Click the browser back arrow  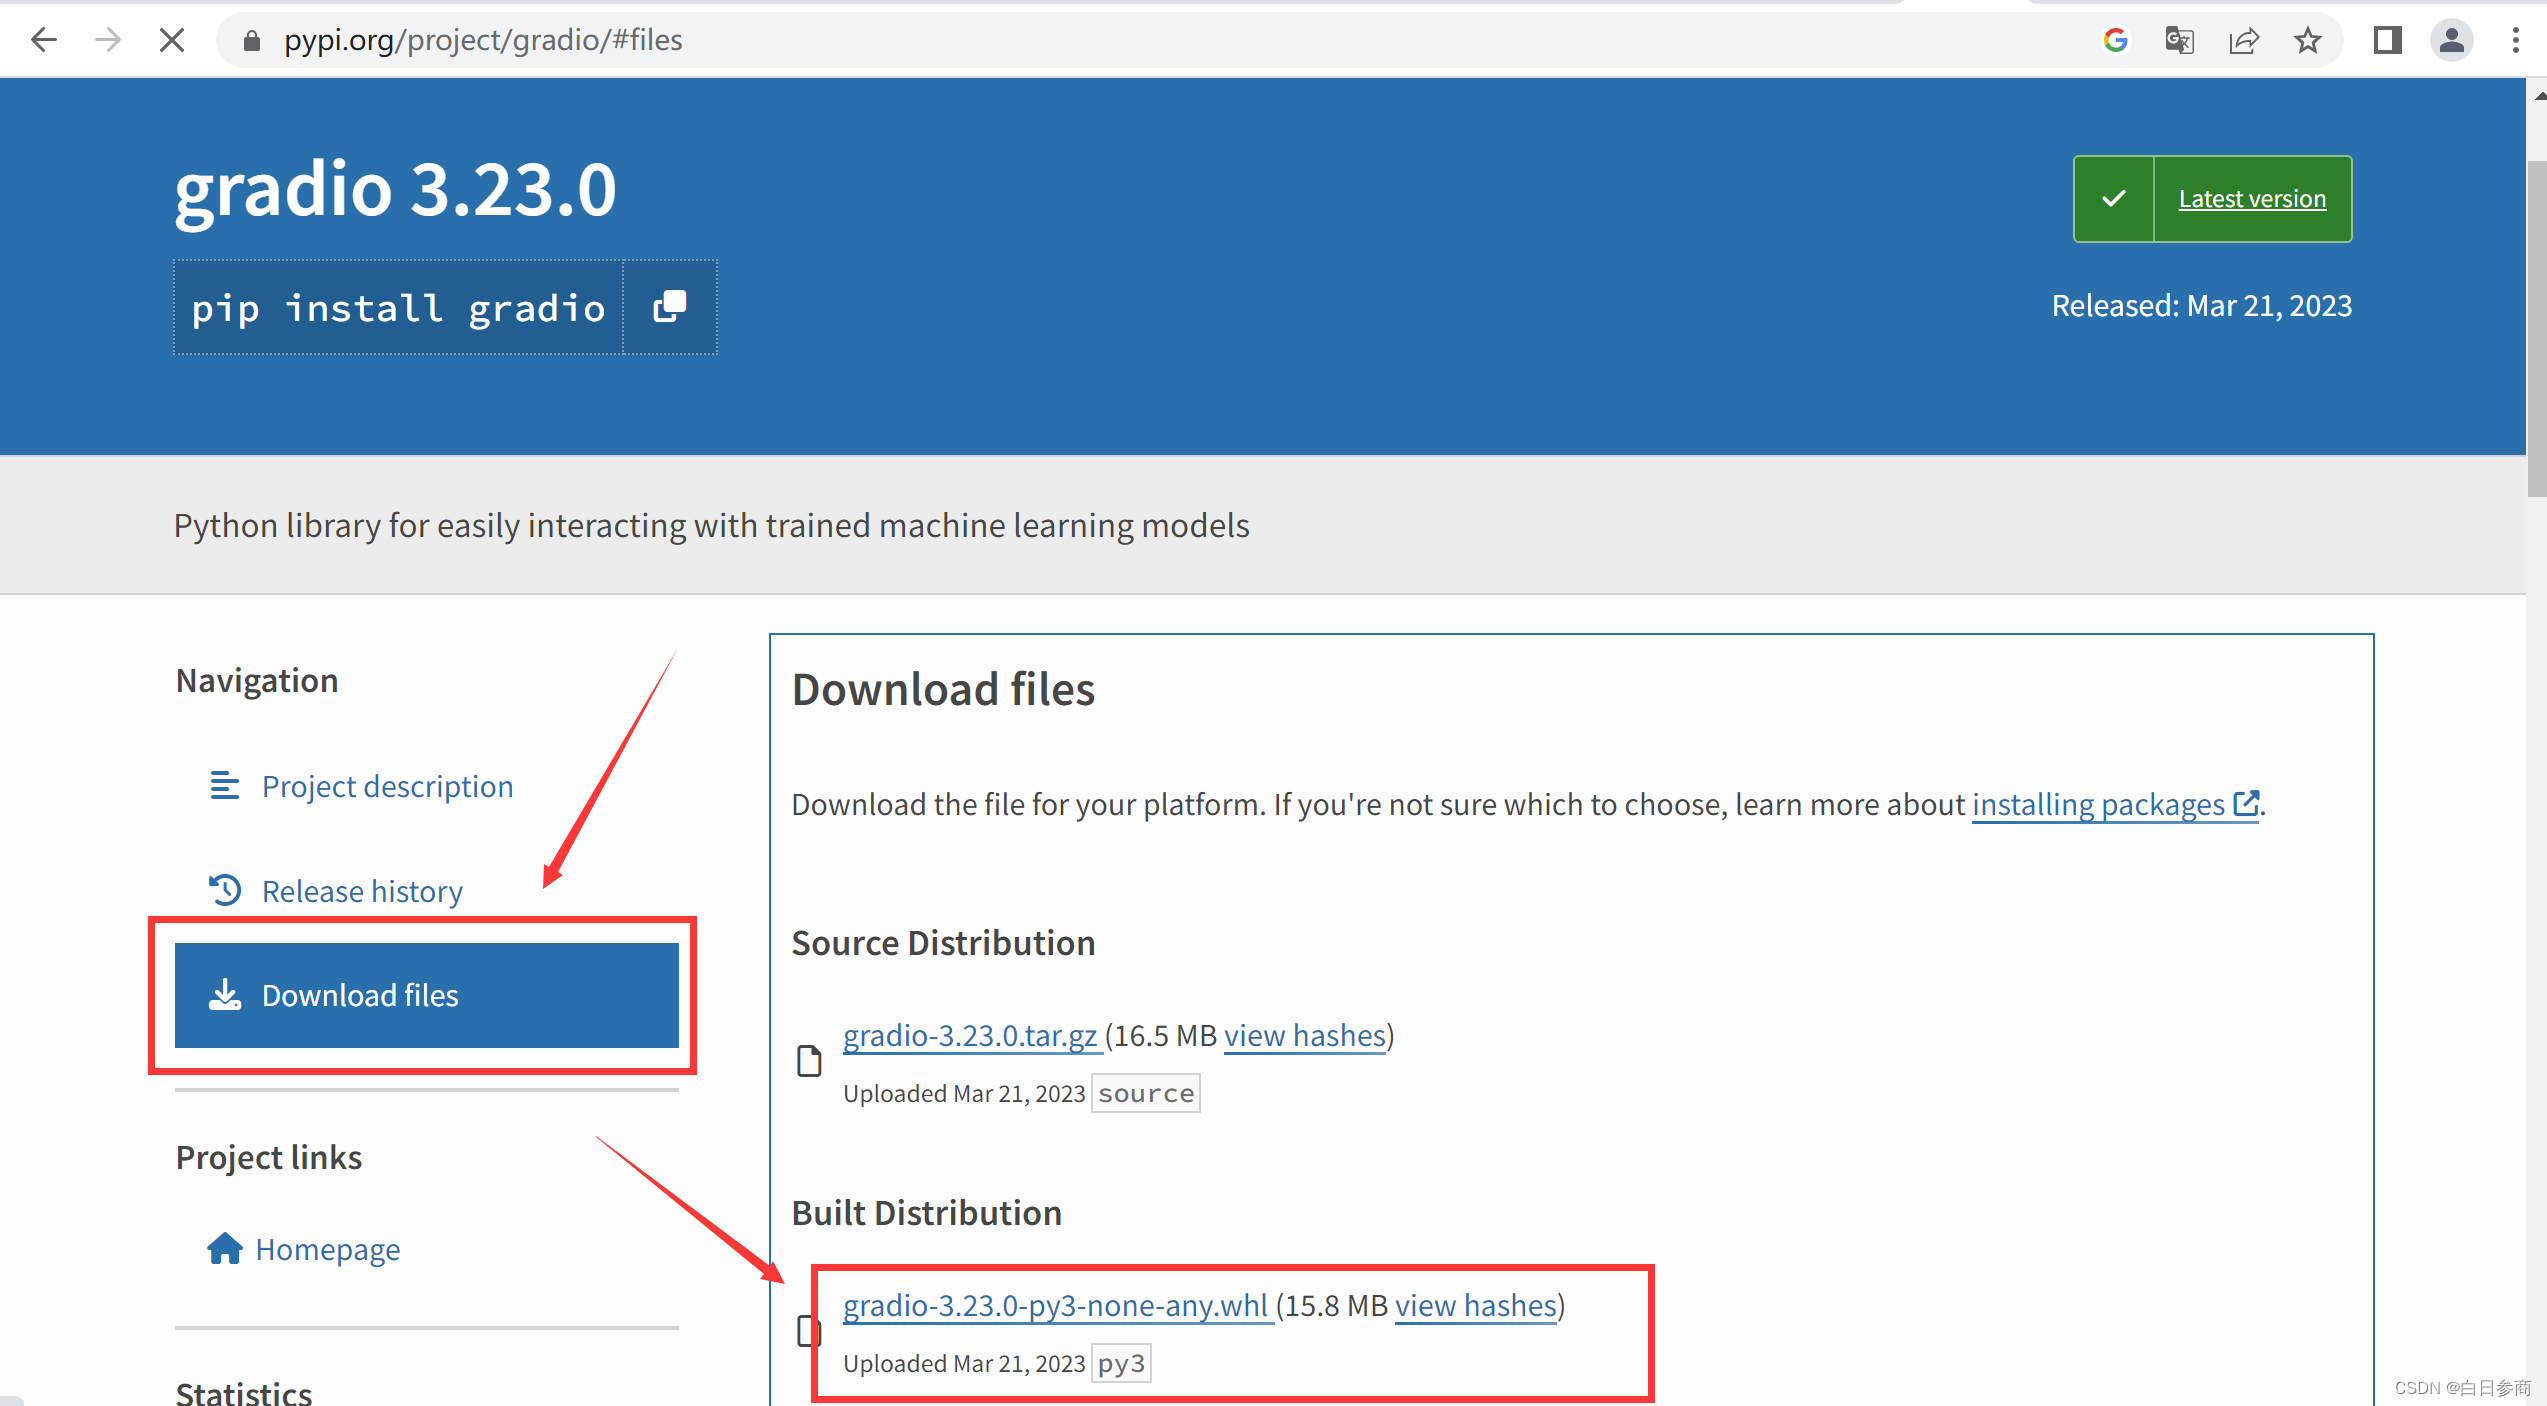[x=44, y=40]
